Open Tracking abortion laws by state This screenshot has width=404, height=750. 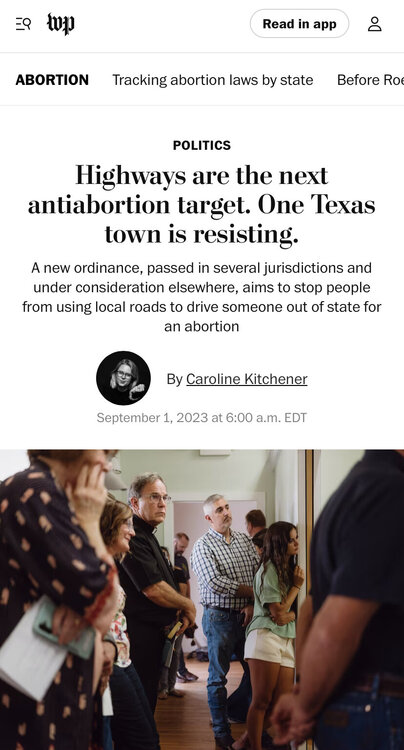213,79
